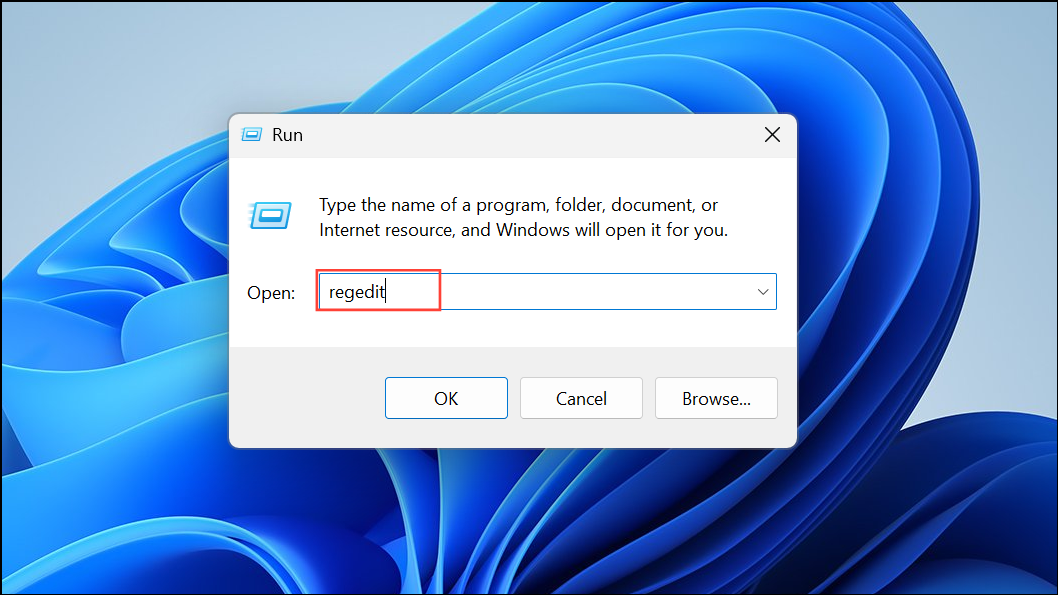The width and height of the screenshot is (1058, 595).
Task: Click the Cancel button
Action: (x=581, y=398)
